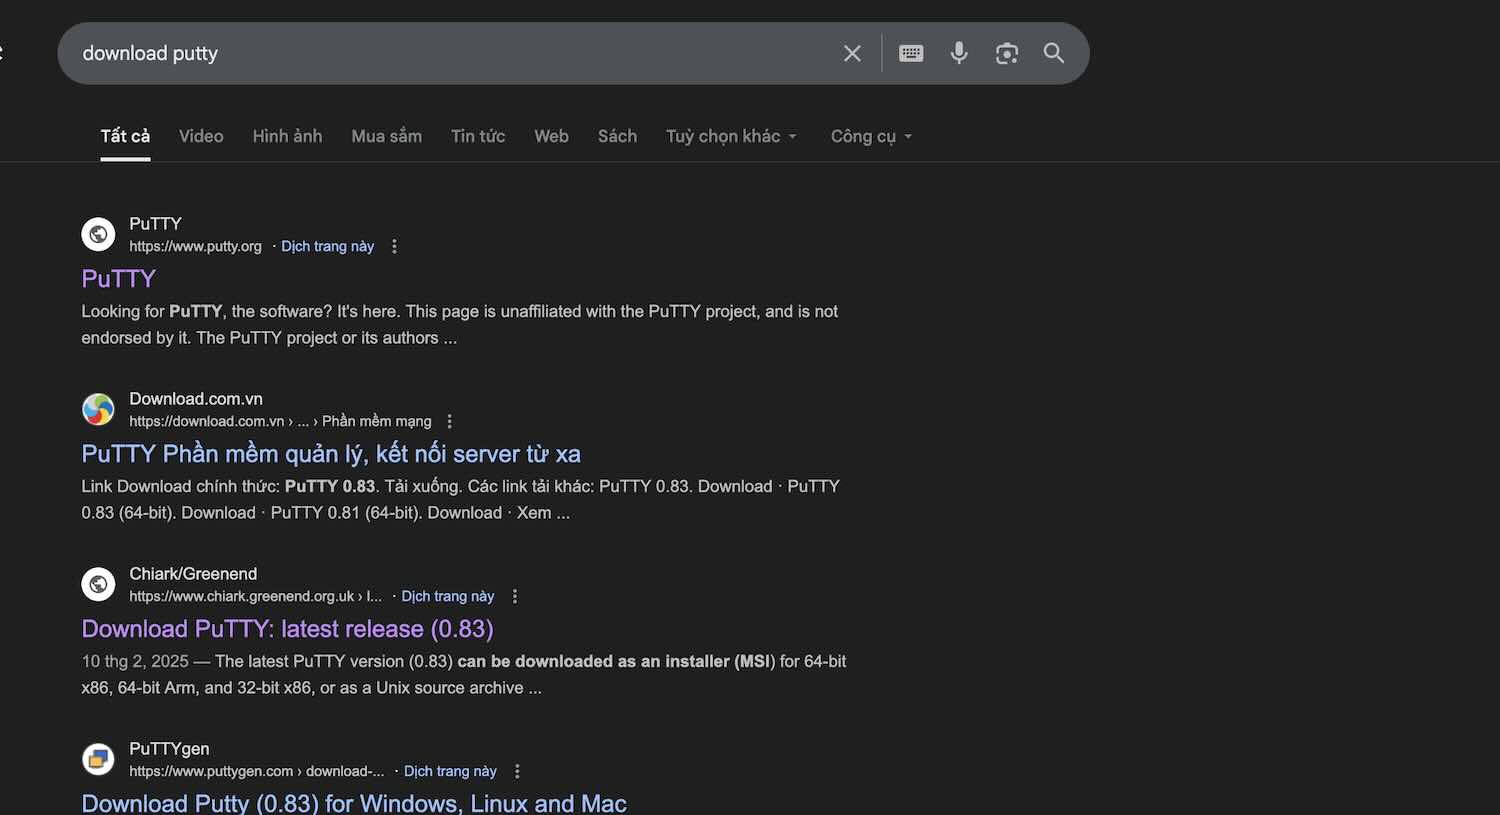Click the https://www.putty.org URL text

click(195, 246)
